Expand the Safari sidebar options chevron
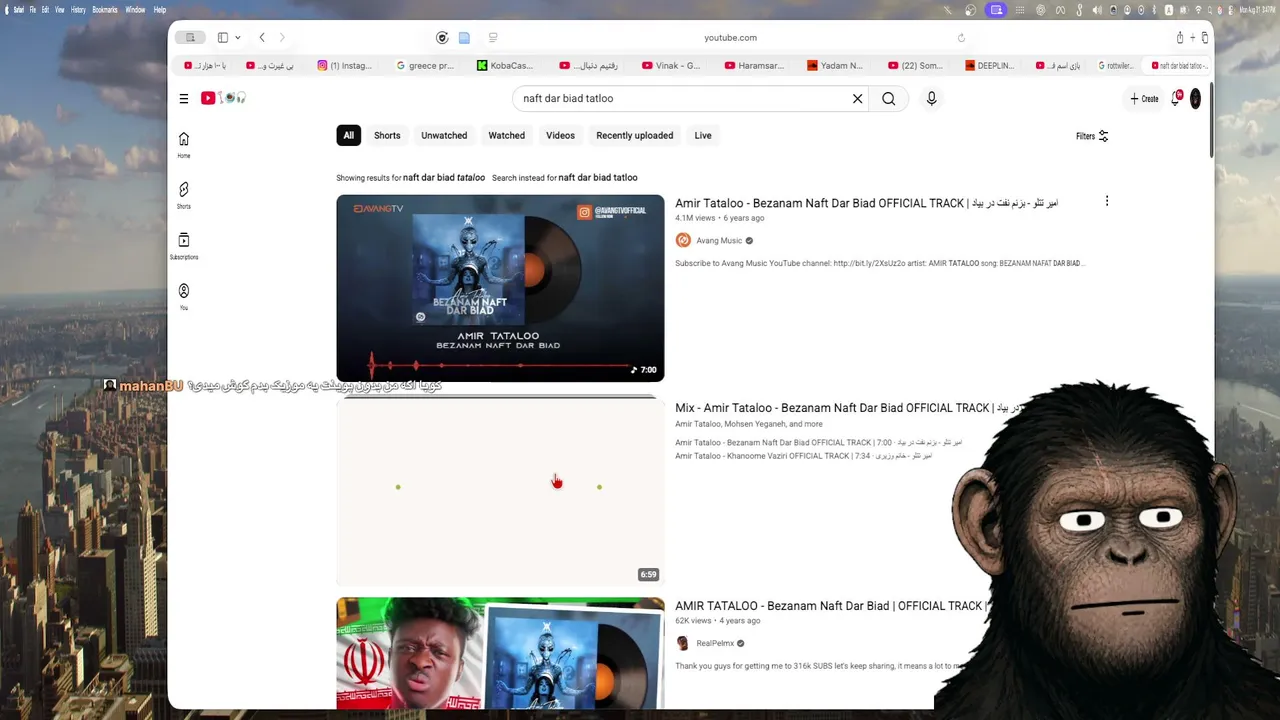1280x720 pixels. [x=238, y=38]
